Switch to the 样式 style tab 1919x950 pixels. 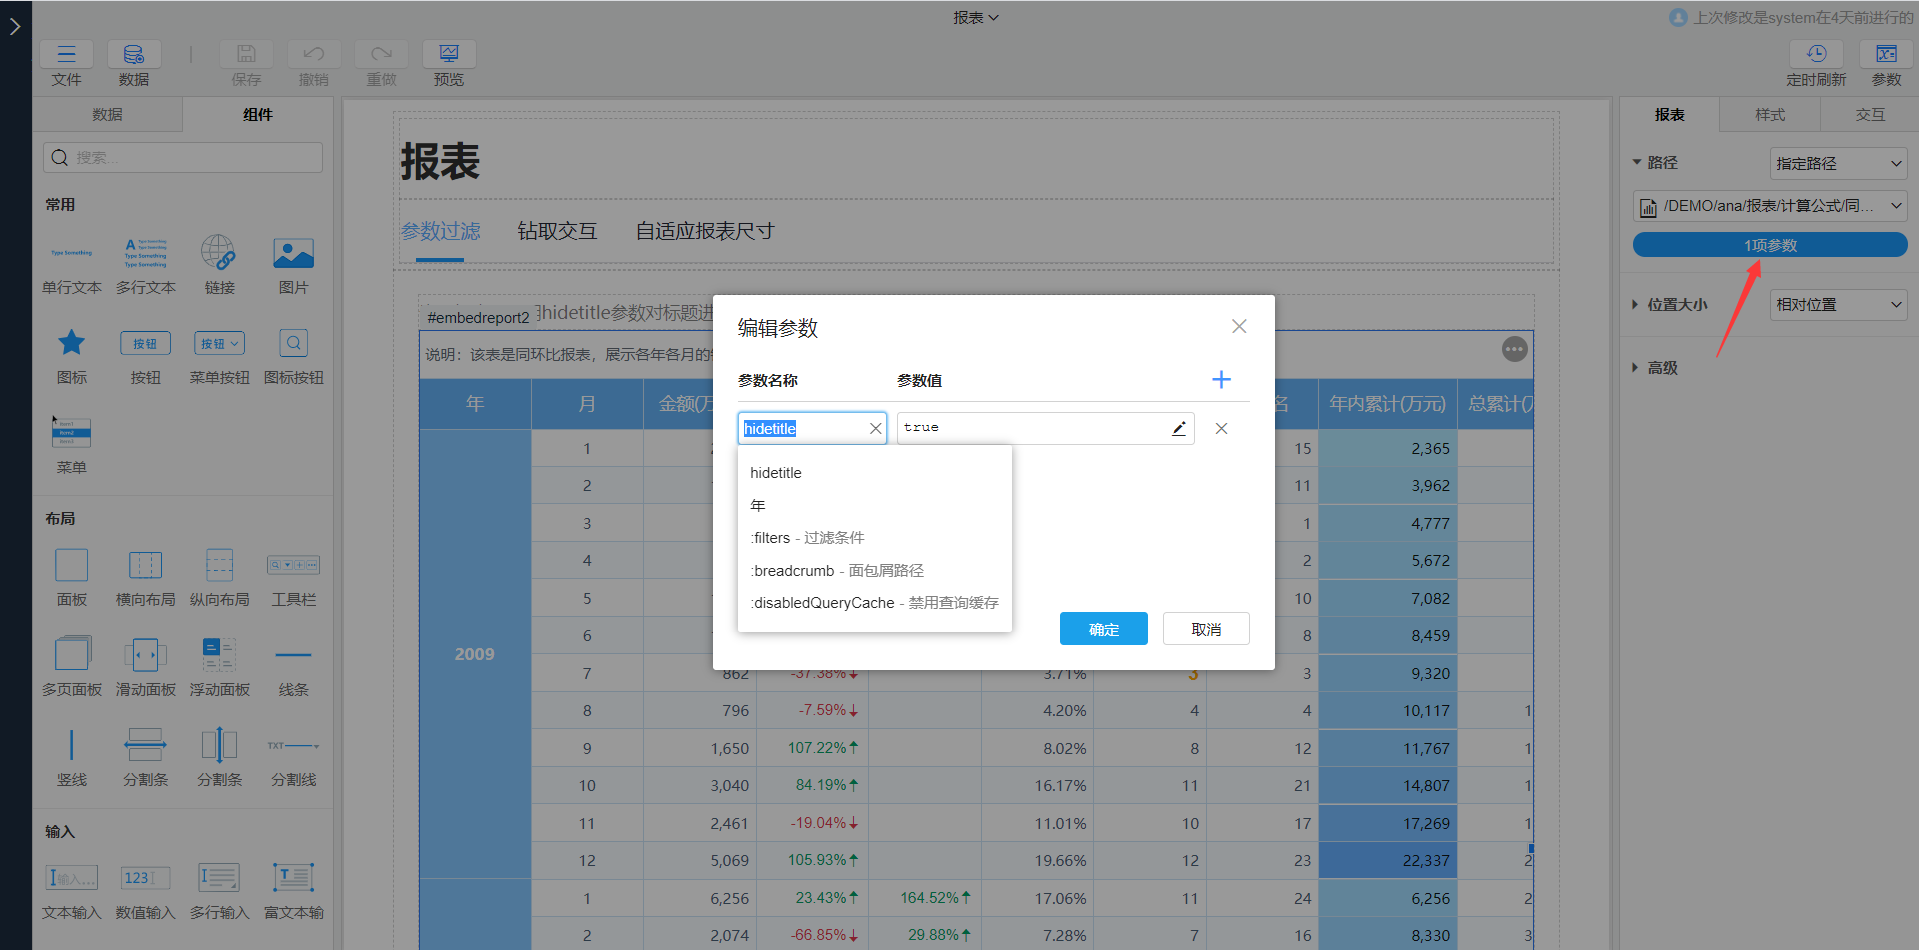click(x=1769, y=115)
